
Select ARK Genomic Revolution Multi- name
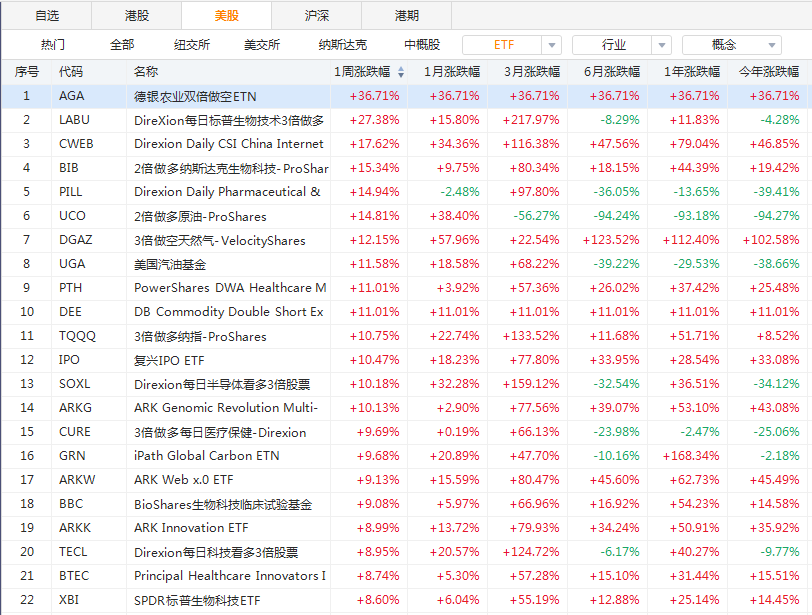(226, 408)
